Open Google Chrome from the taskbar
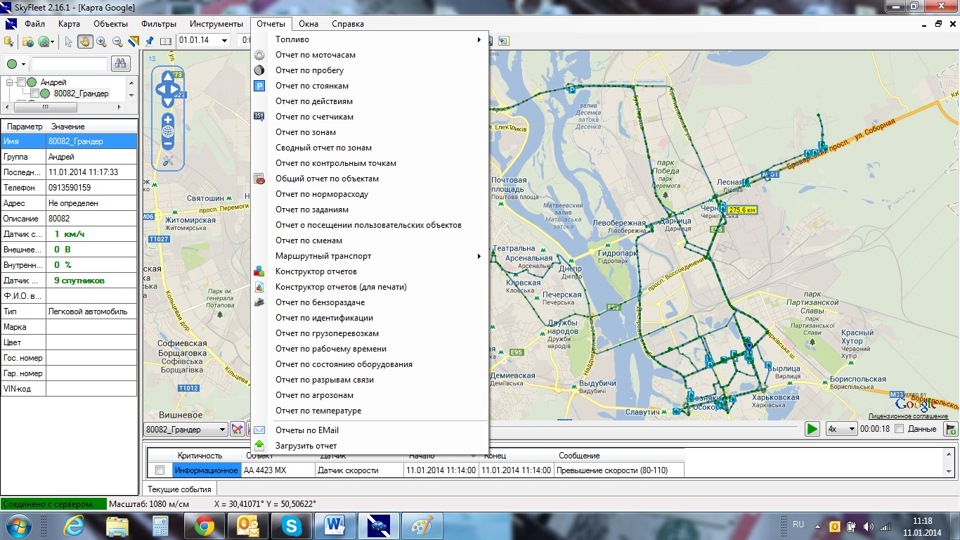Image resolution: width=960 pixels, height=540 pixels. [x=204, y=526]
